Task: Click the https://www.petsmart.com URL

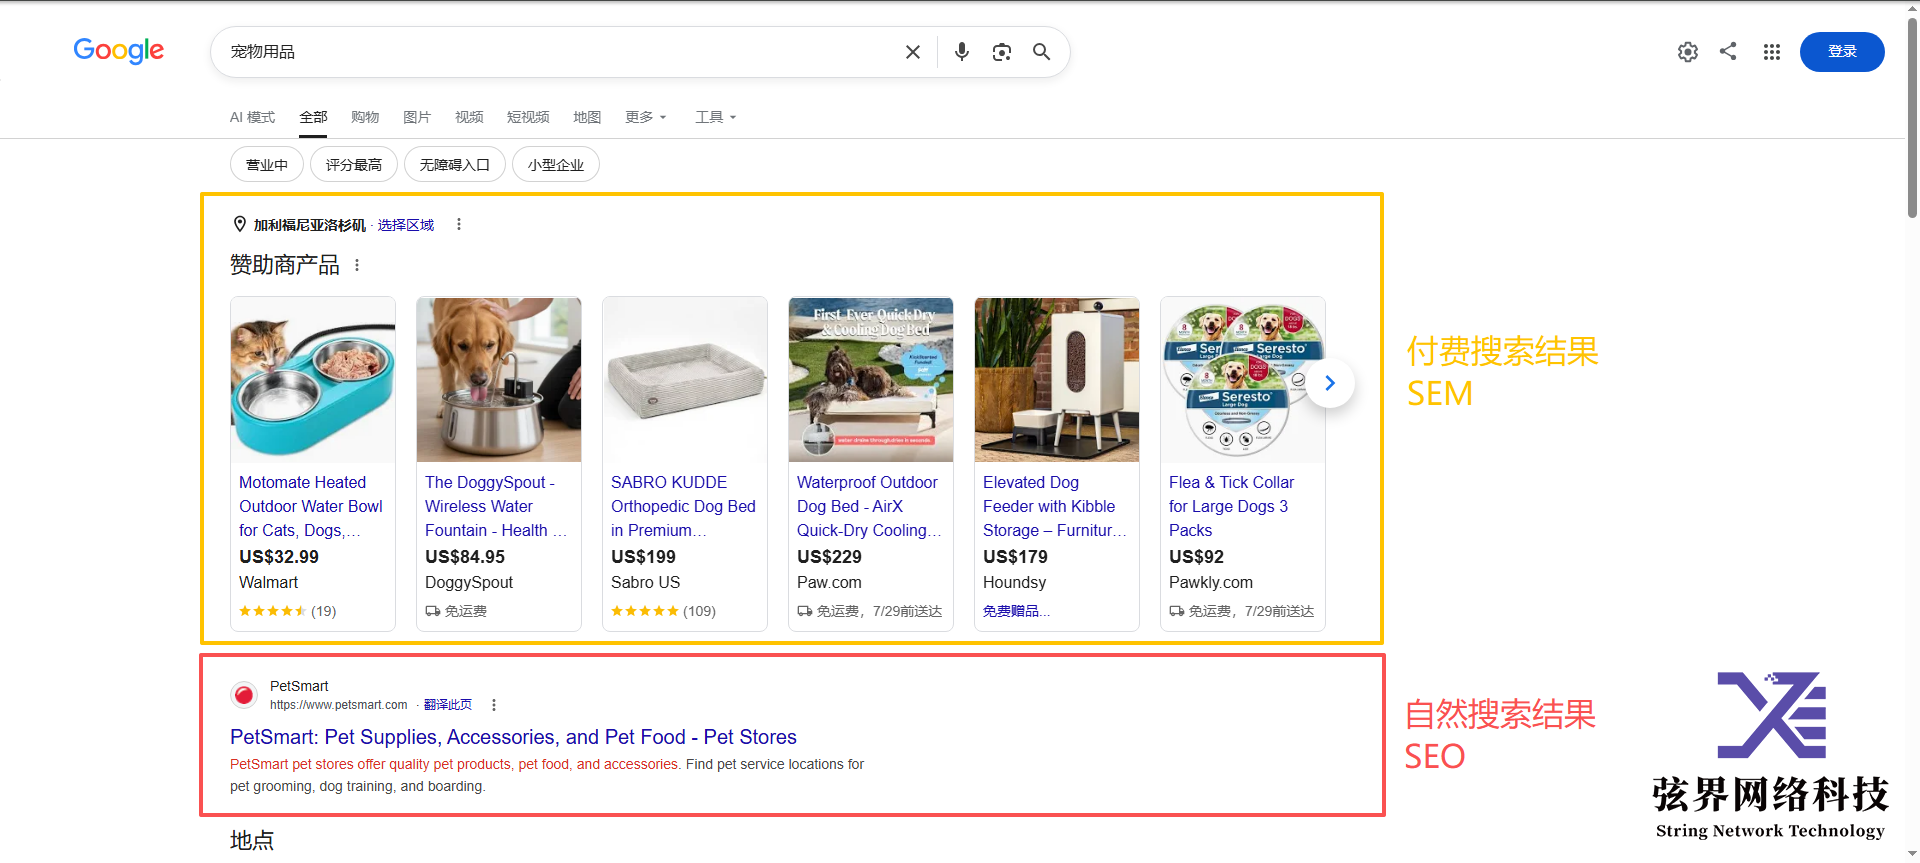Action: (338, 705)
